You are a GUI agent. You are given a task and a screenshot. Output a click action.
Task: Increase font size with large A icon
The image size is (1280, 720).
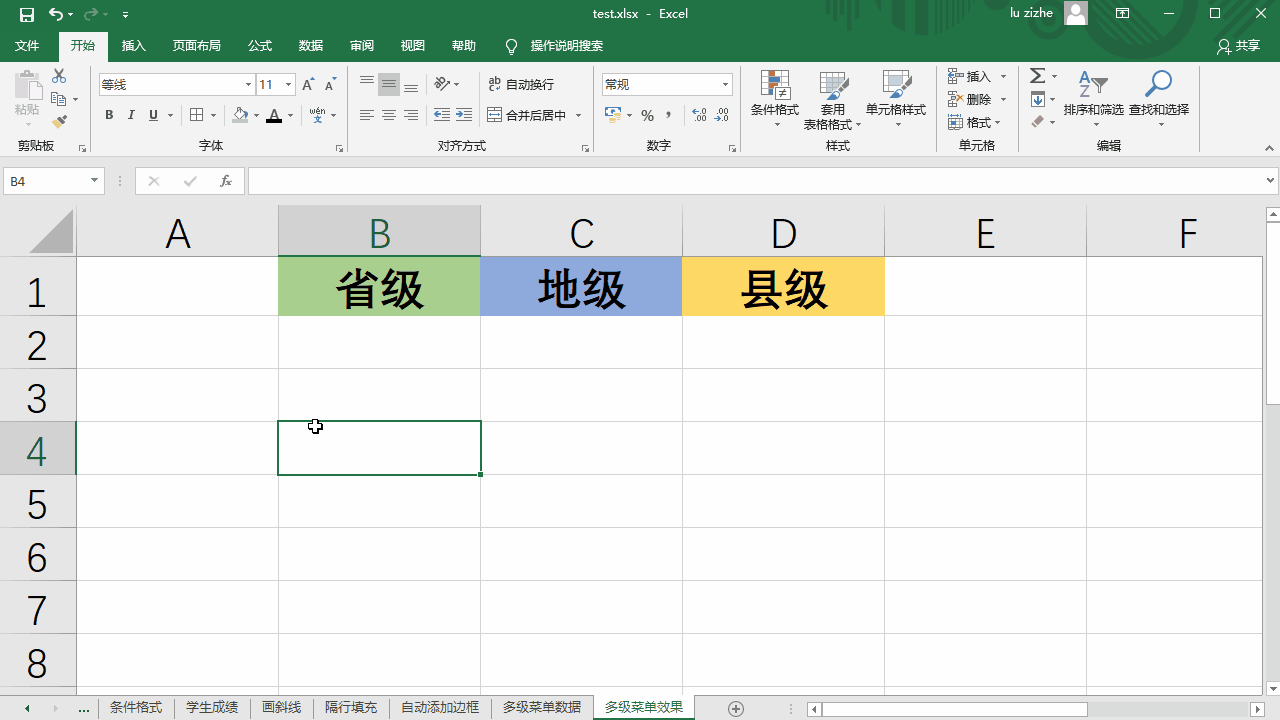308,85
